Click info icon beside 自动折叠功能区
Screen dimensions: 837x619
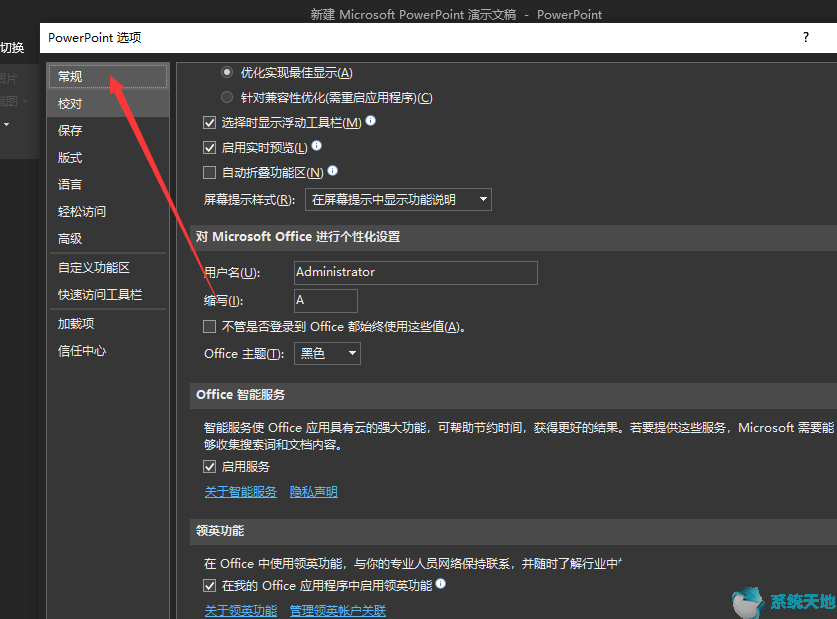coord(333,170)
